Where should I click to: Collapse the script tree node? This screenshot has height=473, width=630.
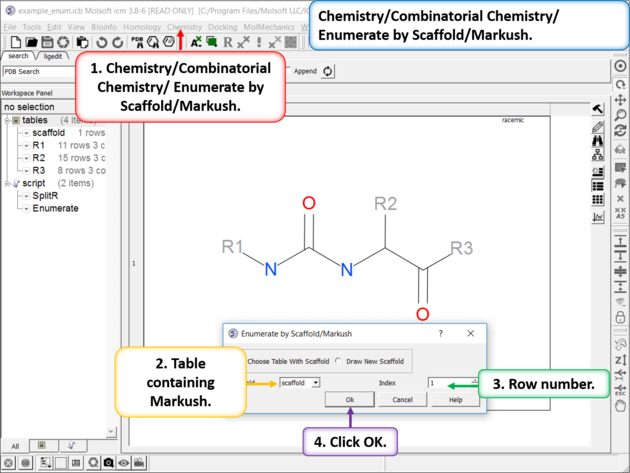(6, 183)
